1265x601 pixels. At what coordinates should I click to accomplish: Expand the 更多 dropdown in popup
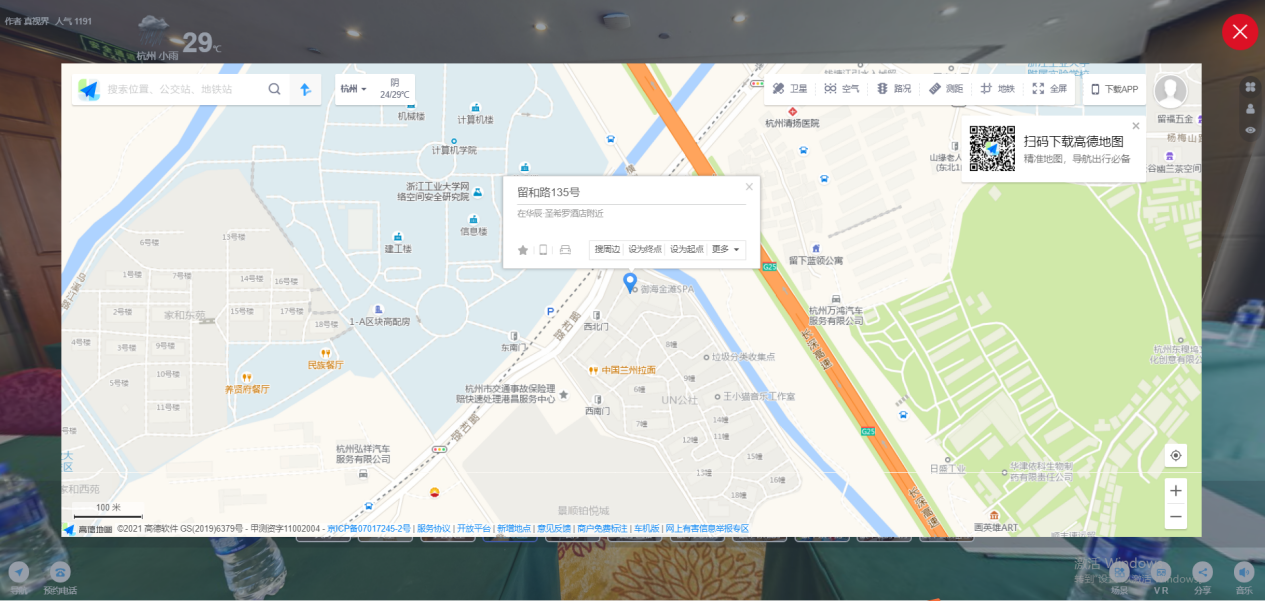[x=726, y=249]
